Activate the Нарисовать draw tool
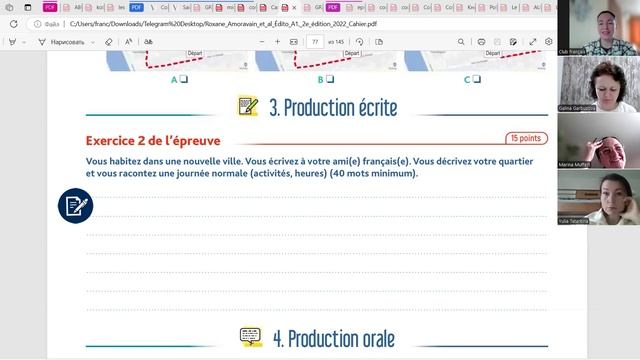The width and height of the screenshot is (640, 360). tap(61, 42)
